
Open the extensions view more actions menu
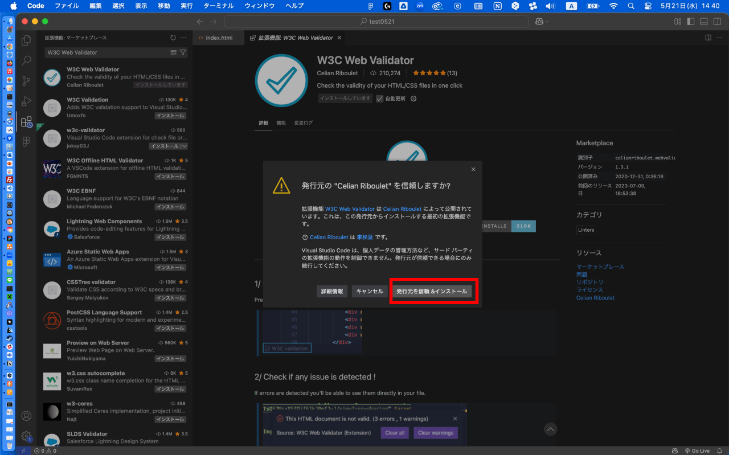185,38
